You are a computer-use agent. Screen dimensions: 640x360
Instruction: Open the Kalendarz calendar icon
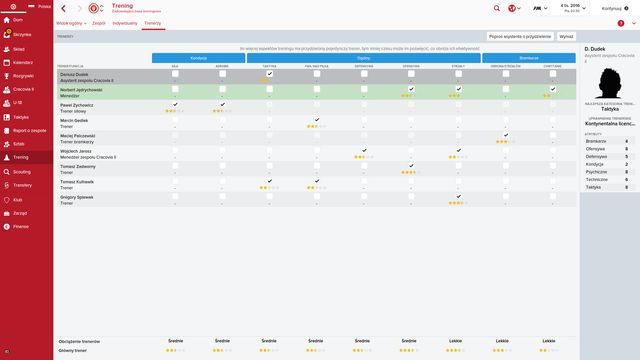pyautogui.click(x=7, y=62)
